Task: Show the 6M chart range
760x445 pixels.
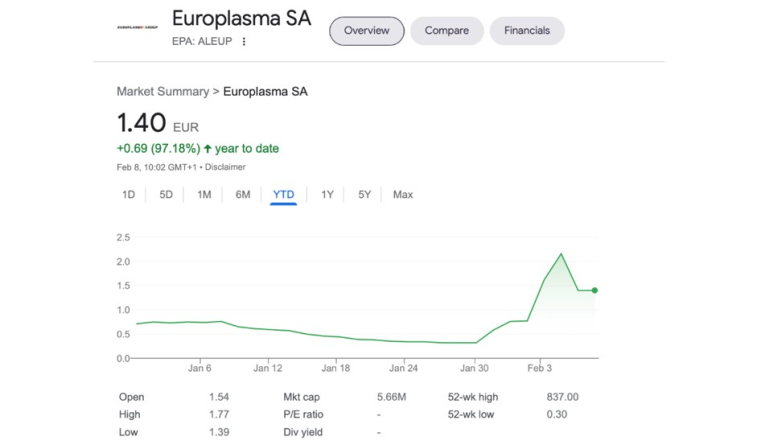Action: (x=243, y=195)
